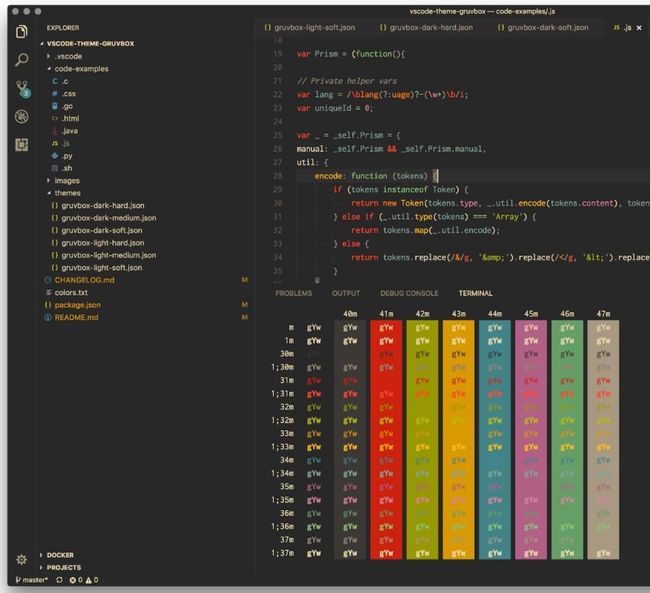Switch to the PROBLEMS panel tab
Image resolution: width=650 pixels, height=593 pixels.
[x=293, y=293]
